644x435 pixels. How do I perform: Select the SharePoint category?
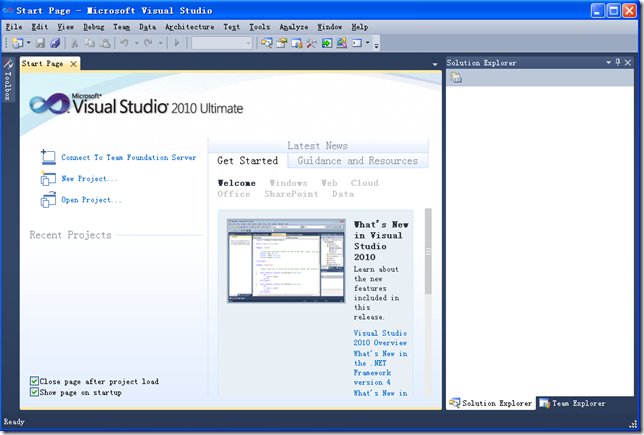291,194
